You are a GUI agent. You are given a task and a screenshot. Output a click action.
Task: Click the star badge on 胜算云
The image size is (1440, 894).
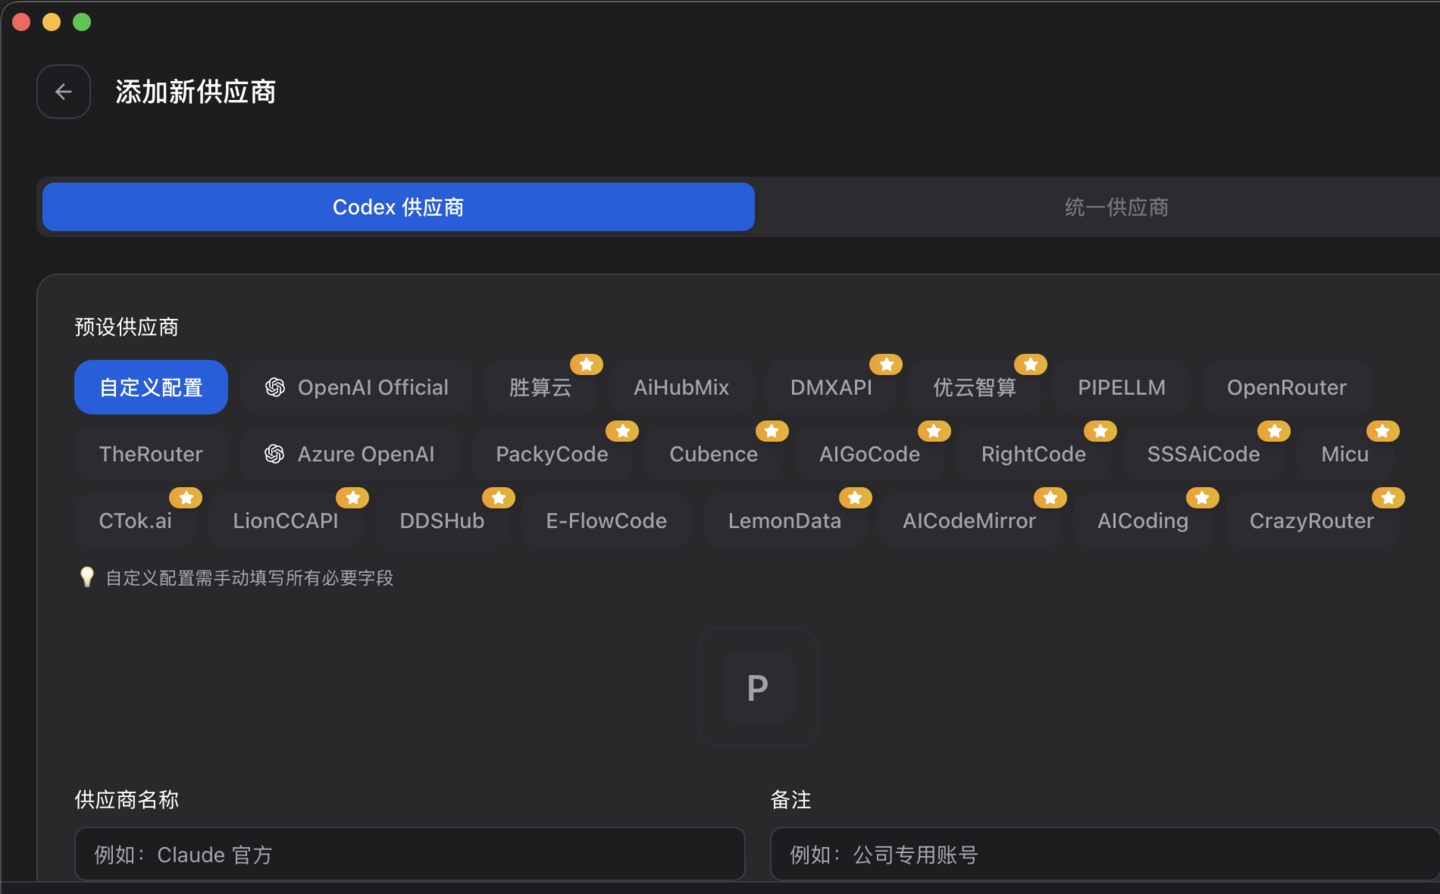[x=586, y=364]
